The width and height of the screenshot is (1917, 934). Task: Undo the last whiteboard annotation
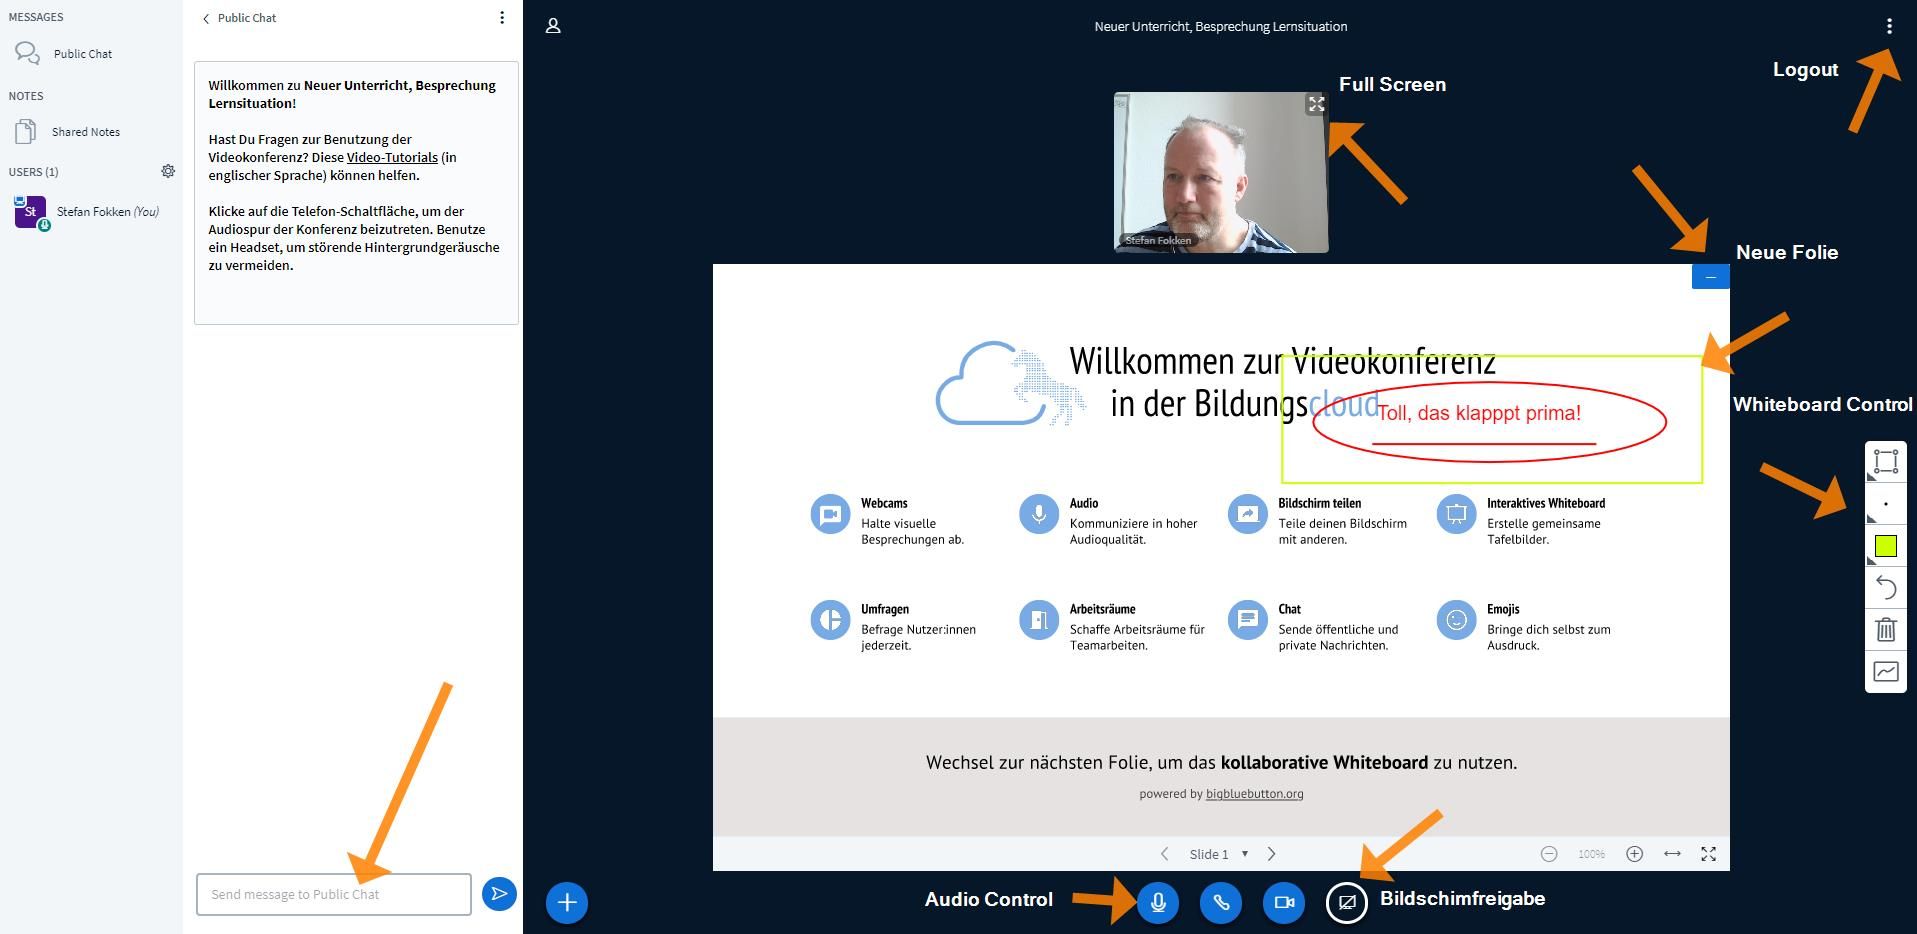(x=1885, y=588)
